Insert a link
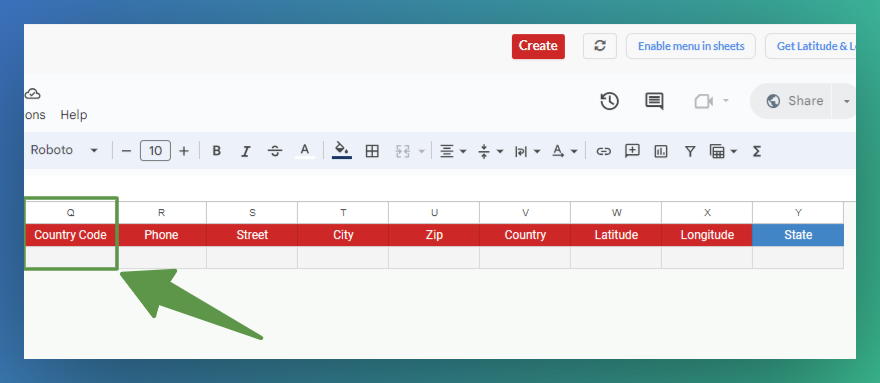 [x=603, y=151]
